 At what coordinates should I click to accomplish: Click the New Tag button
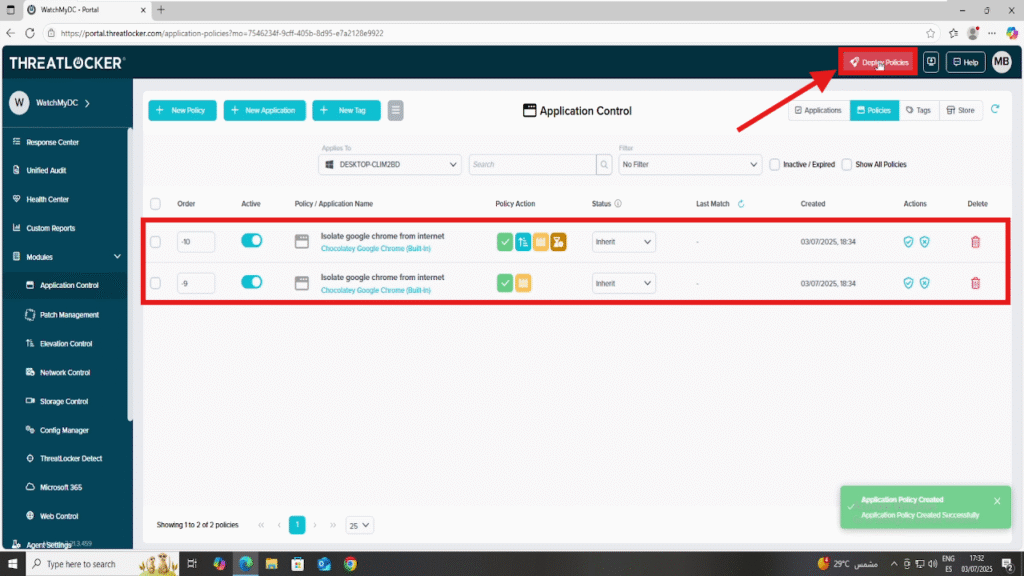tap(346, 110)
